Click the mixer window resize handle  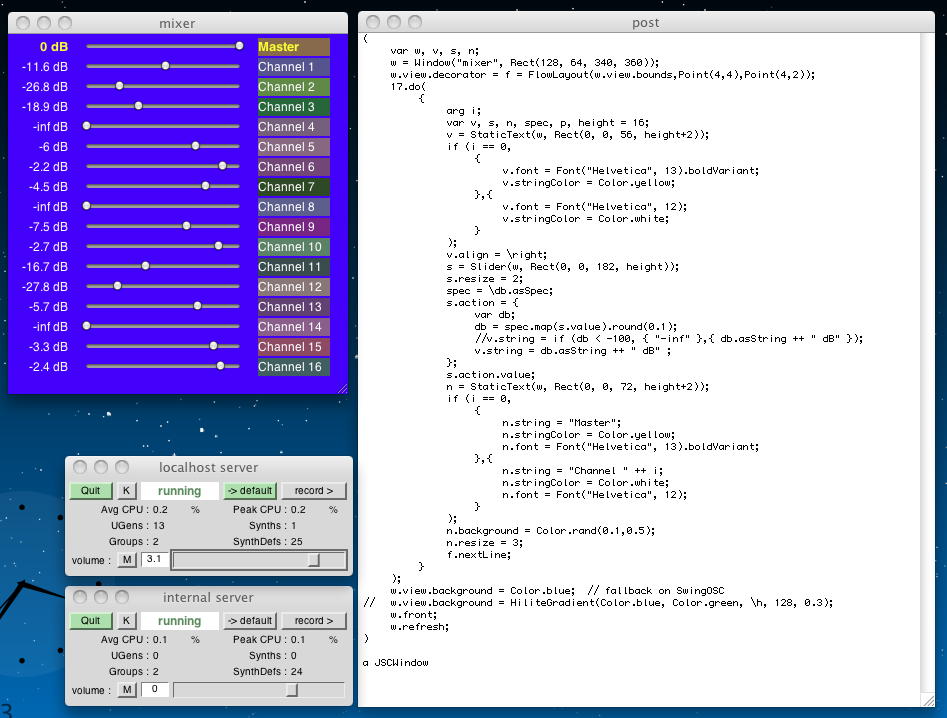[341, 388]
